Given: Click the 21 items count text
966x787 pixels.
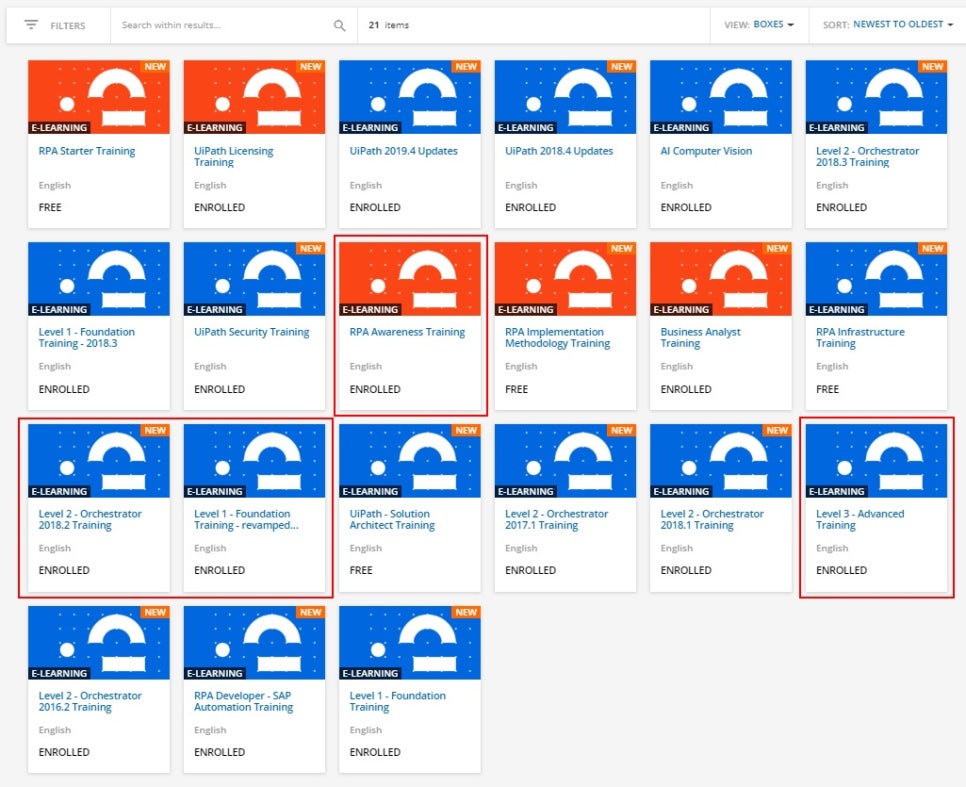Looking at the screenshot, I should pyautogui.click(x=389, y=25).
